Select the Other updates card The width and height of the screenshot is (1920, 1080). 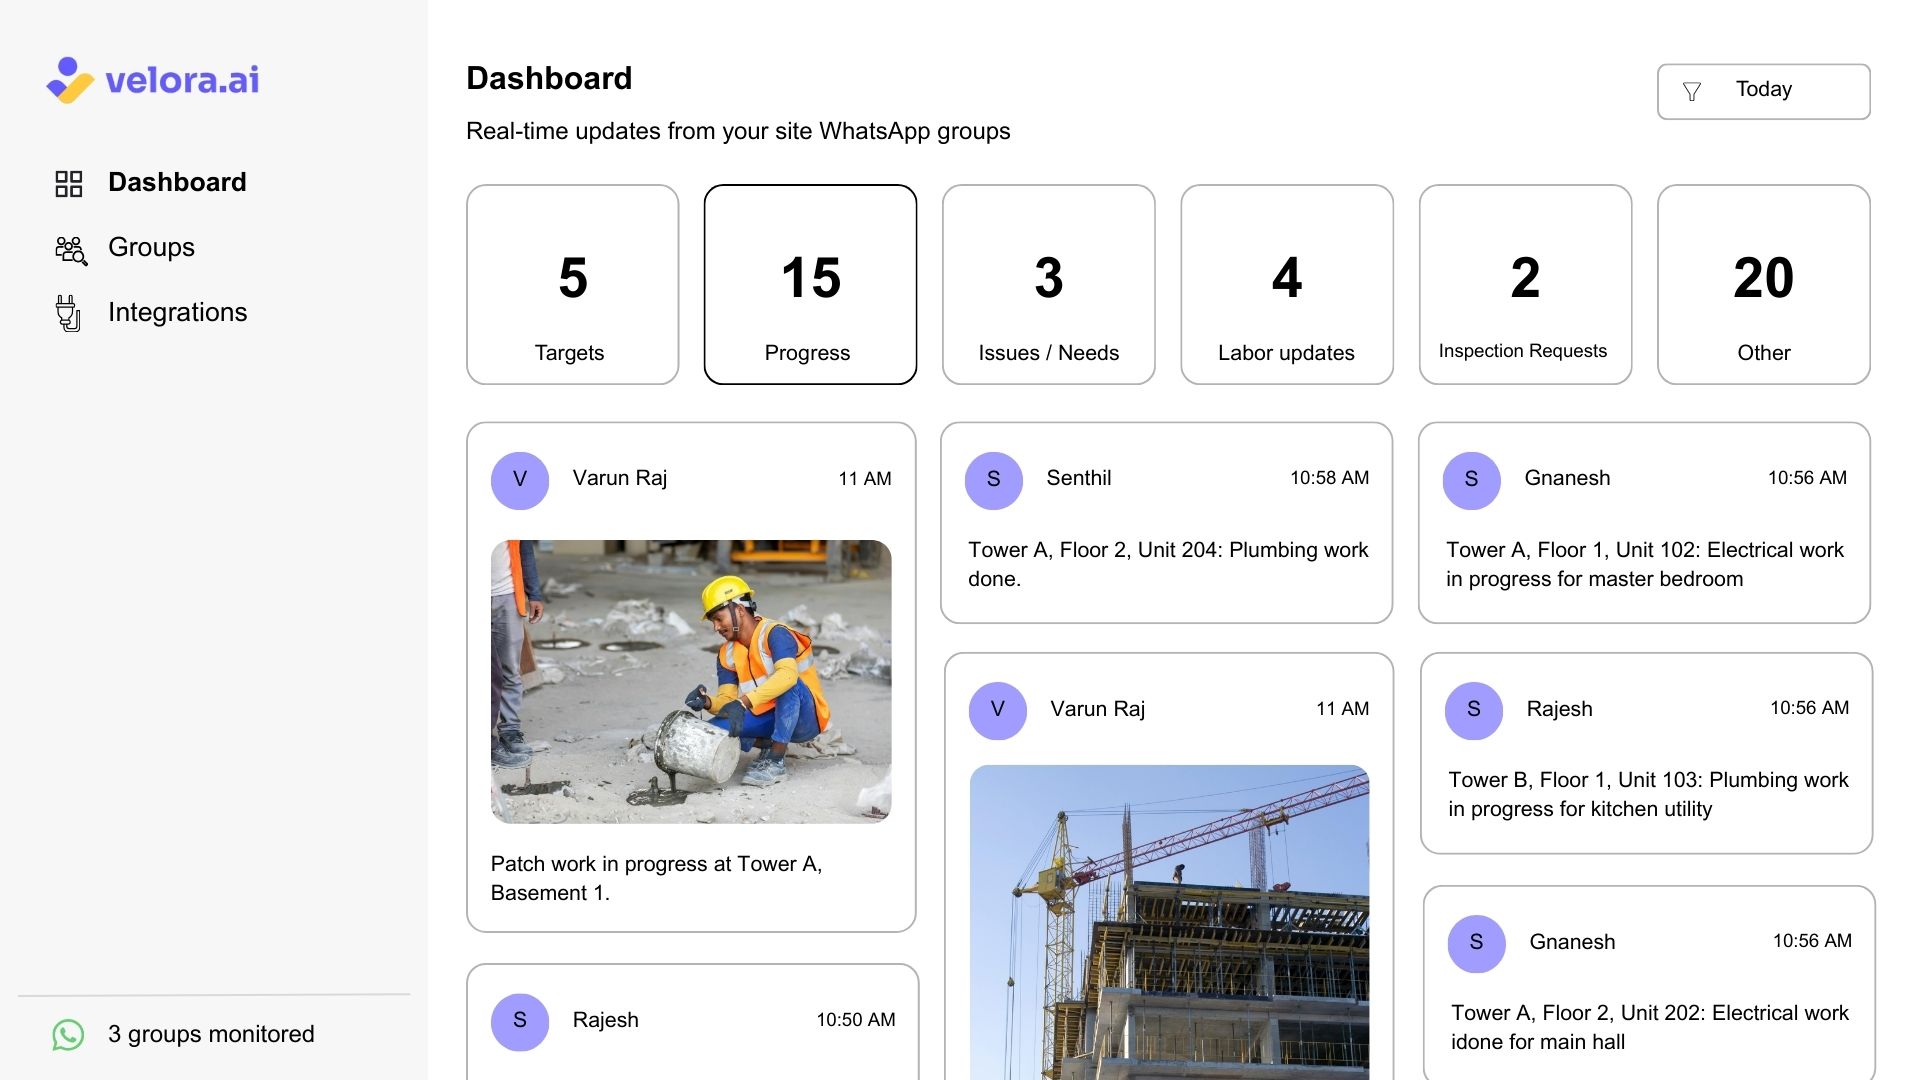point(1763,284)
